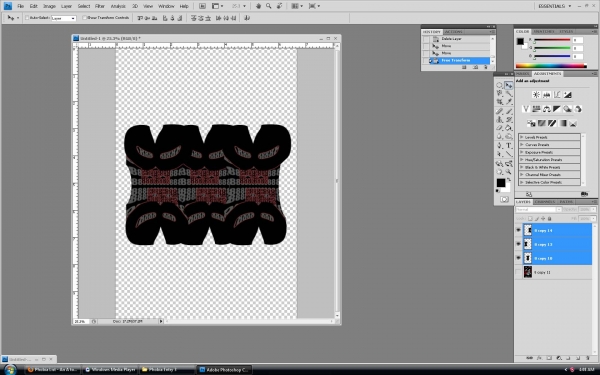Expand the Black & White Presets group

(x=522, y=167)
